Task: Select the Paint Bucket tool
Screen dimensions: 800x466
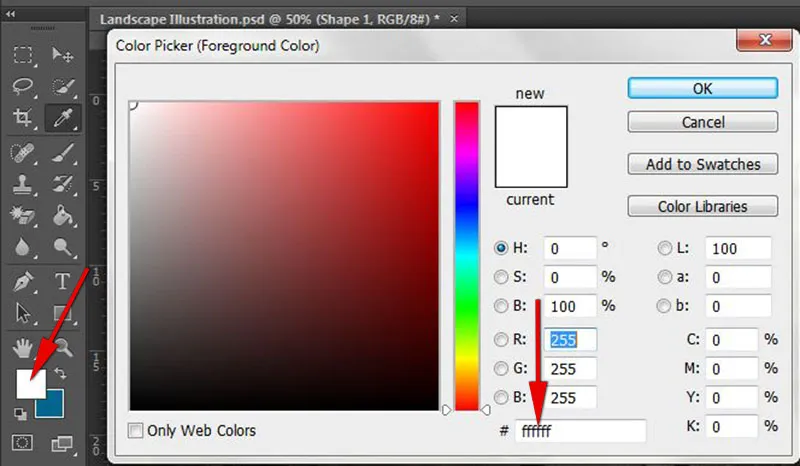Action: click(x=63, y=215)
